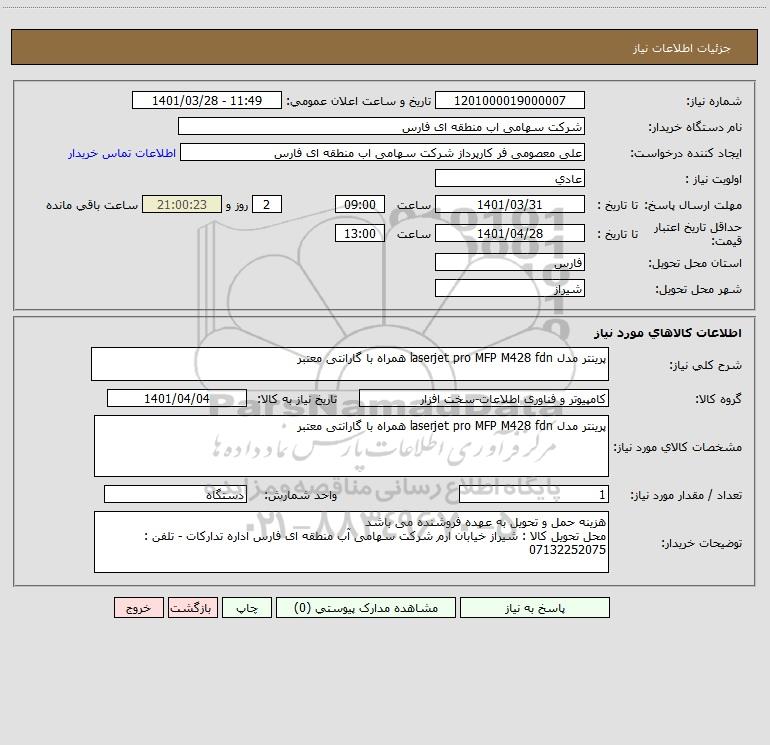Screen dimensions: 770x745
Task: Click the 'ساعت باقی مانده' text
Action: (92, 205)
